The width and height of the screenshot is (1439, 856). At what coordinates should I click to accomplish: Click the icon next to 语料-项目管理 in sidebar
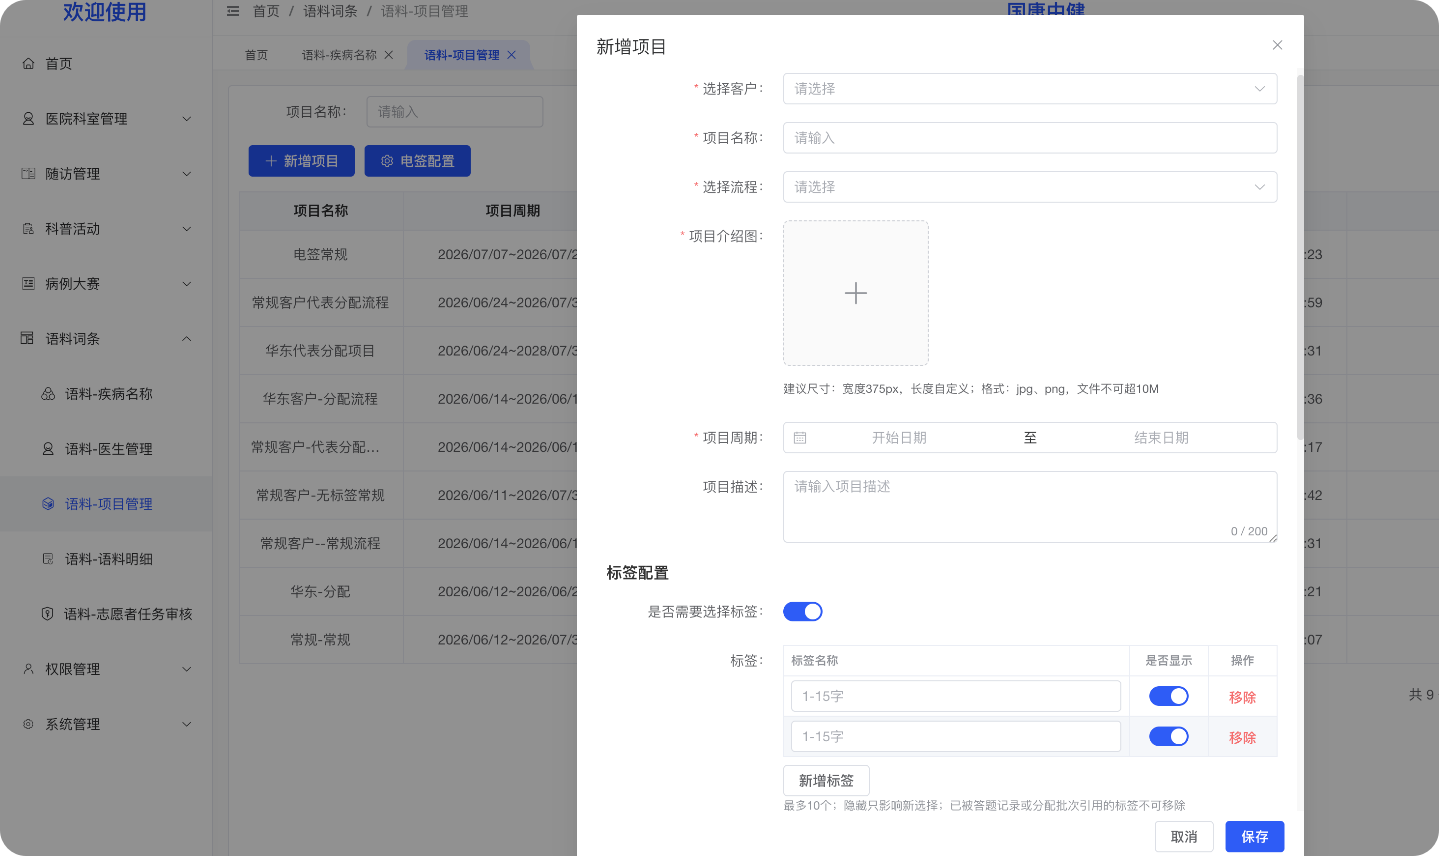[x=48, y=503]
